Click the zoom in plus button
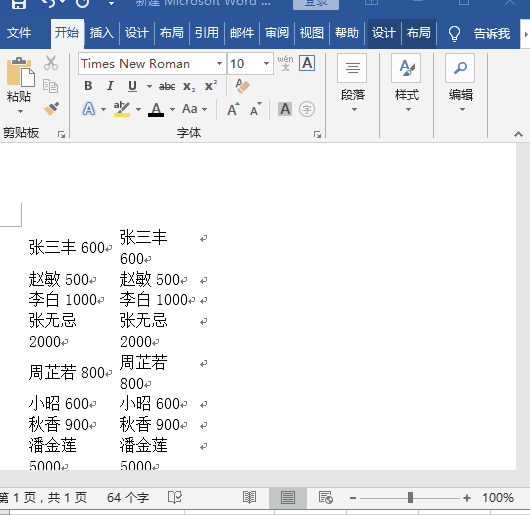The image size is (530, 515). click(467, 498)
